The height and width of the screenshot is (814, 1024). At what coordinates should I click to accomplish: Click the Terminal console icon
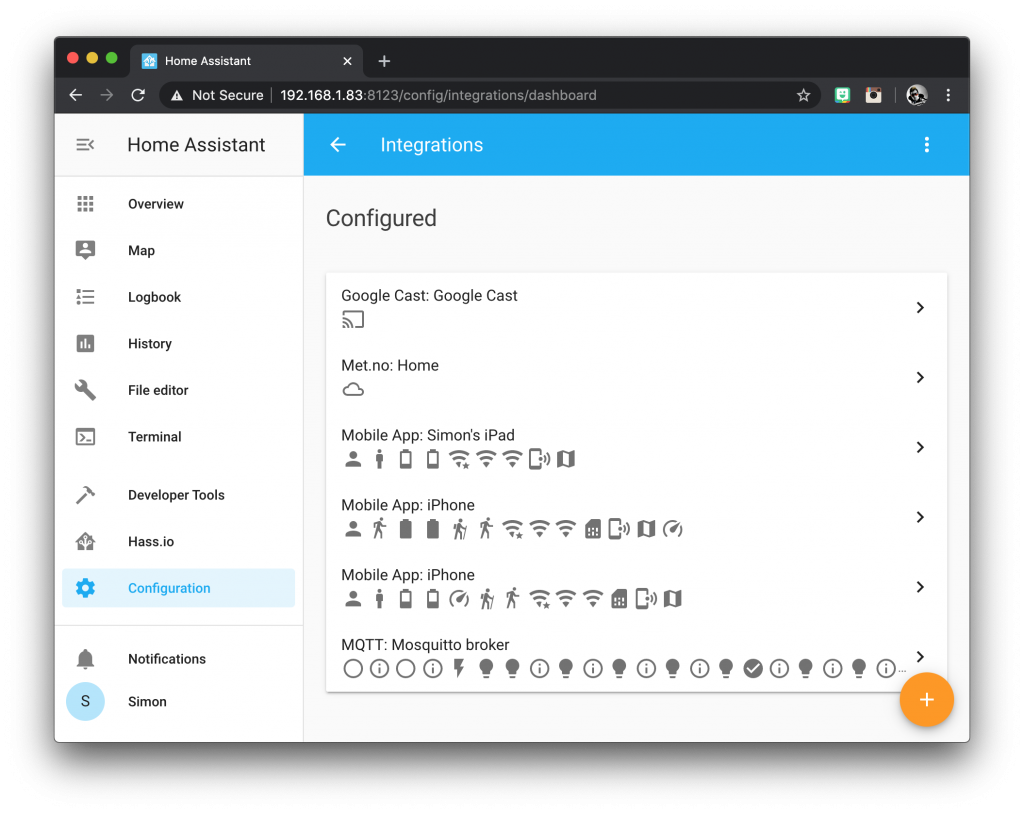coord(85,437)
